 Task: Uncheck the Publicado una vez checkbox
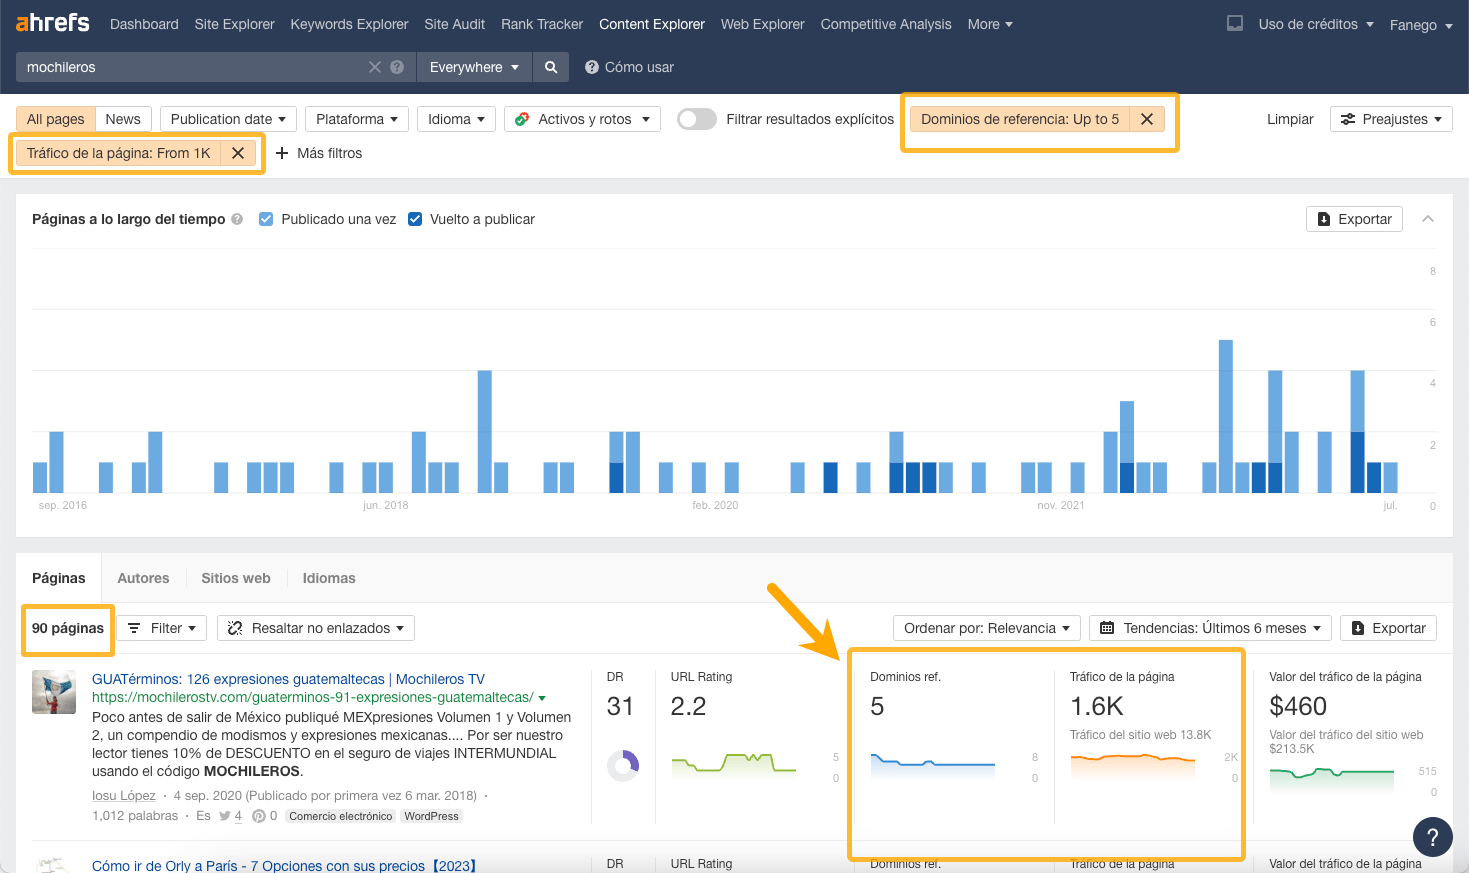point(266,219)
